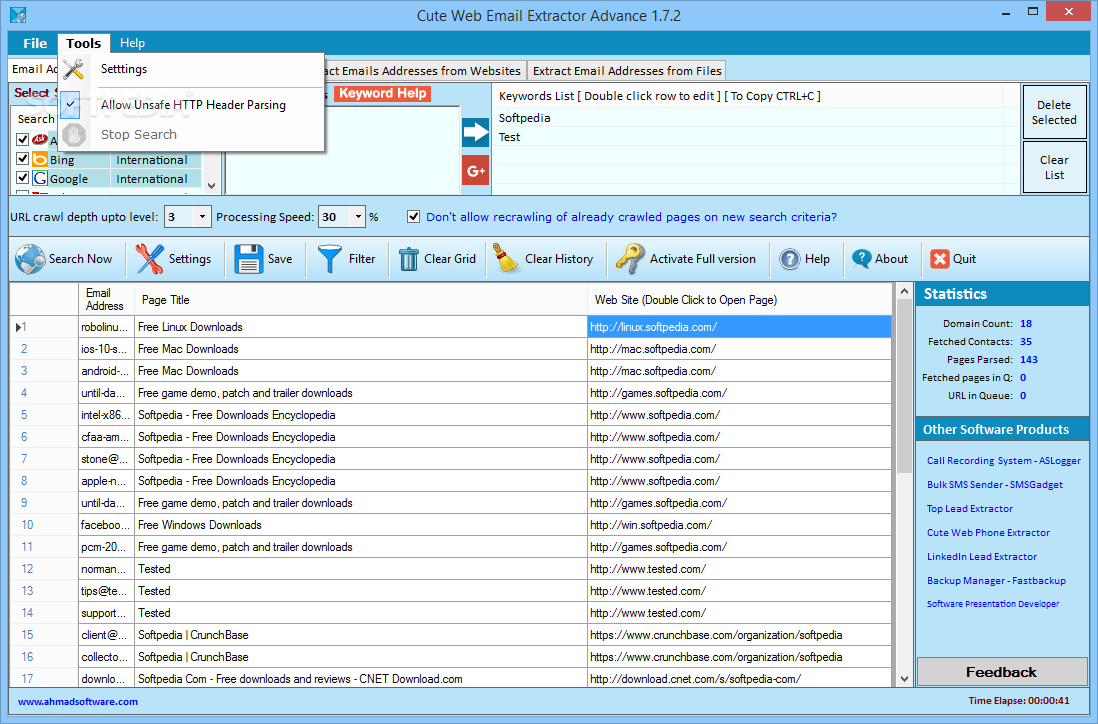The height and width of the screenshot is (724, 1098).
Task: Open Backup Manager - Fastbackup link
Action: click(996, 580)
